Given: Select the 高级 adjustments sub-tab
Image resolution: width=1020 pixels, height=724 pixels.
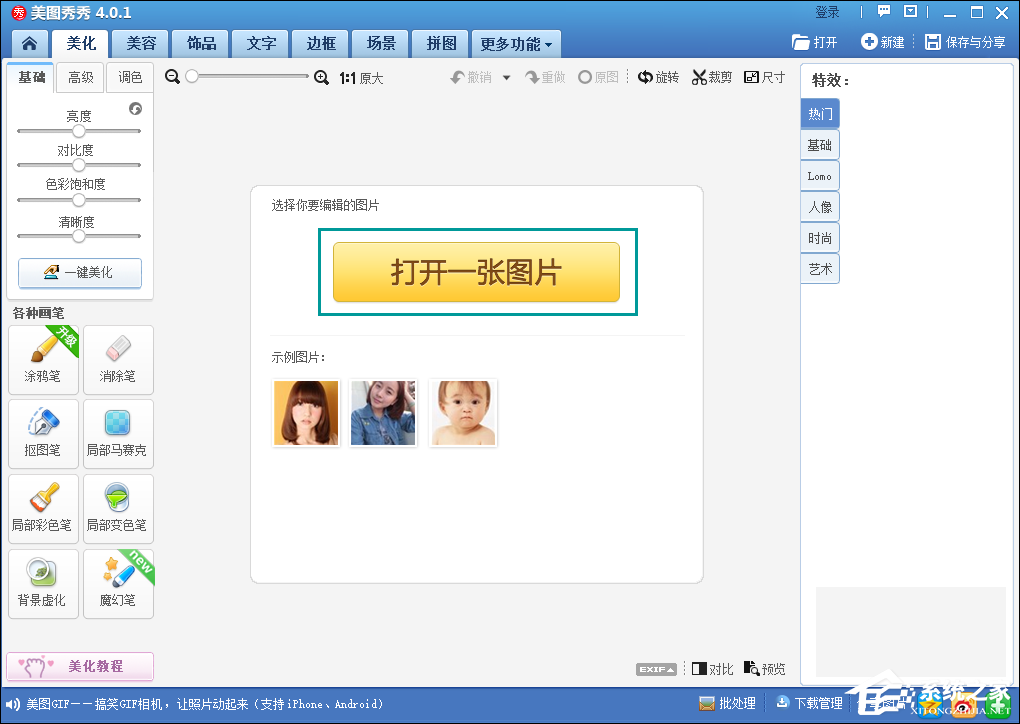Looking at the screenshot, I should pos(81,77).
